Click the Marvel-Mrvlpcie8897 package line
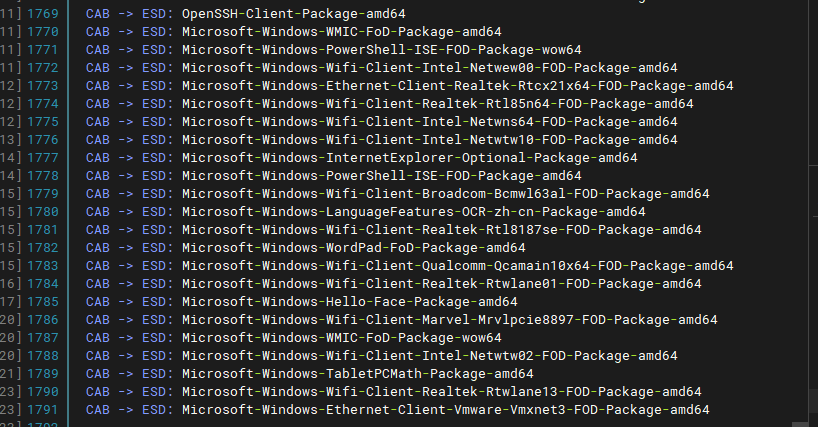The height and width of the screenshot is (427, 818). [x=449, y=320]
